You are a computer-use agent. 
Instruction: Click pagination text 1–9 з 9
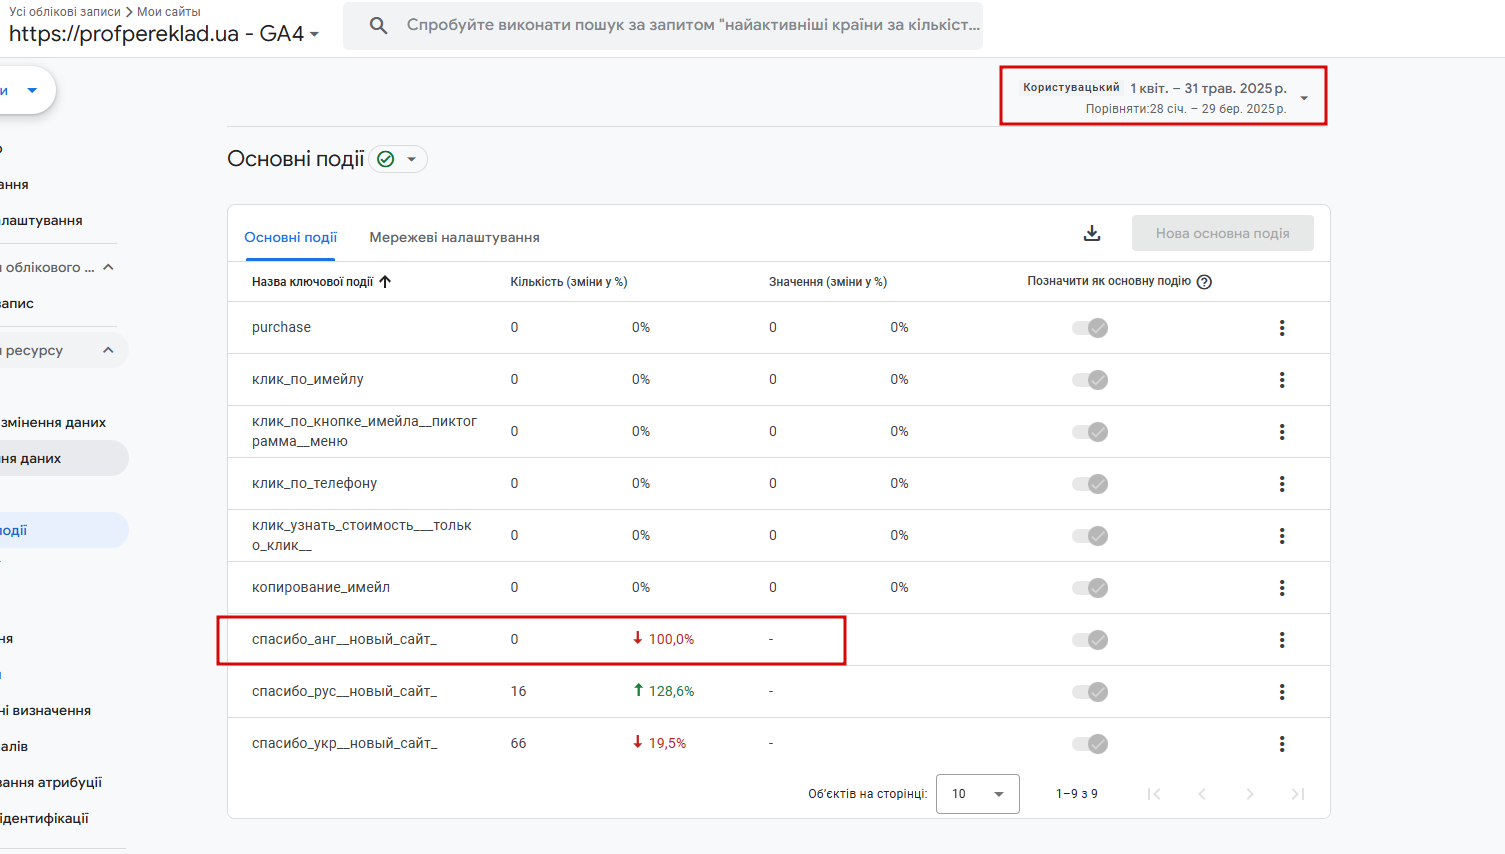coord(1077,794)
